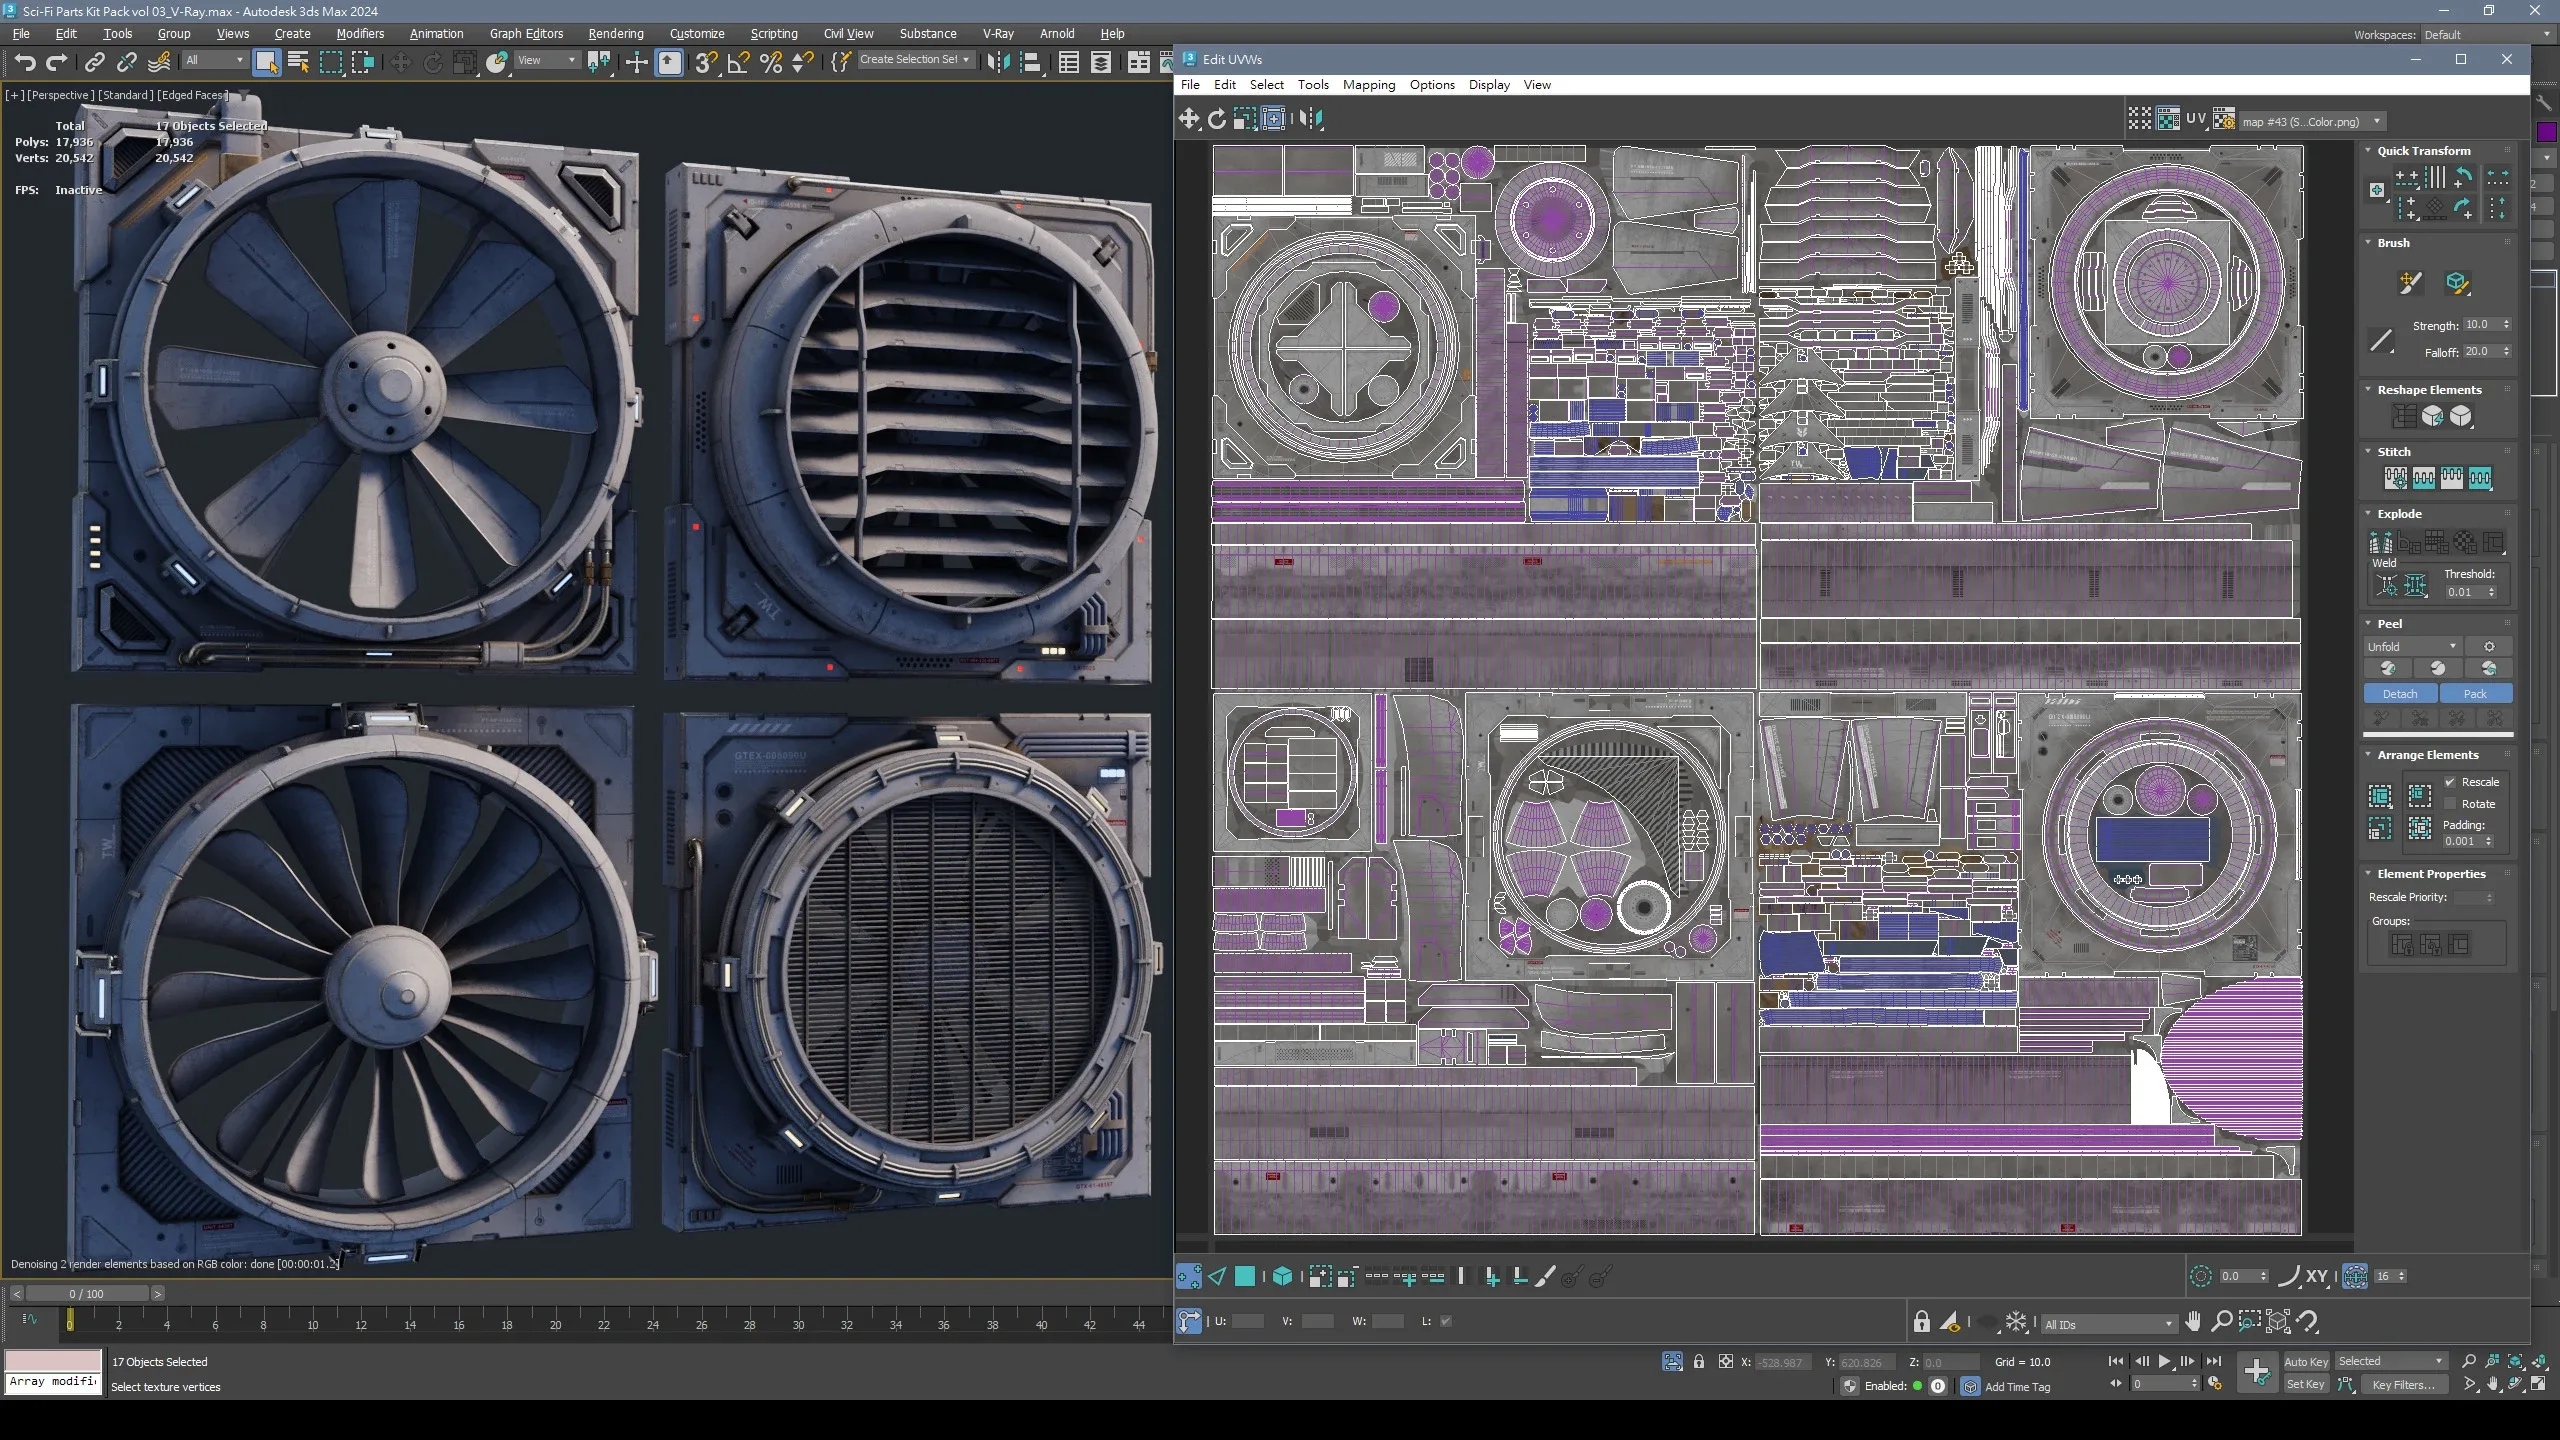Viewport: 2560px width, 1440px height.
Task: Toggle the Auto Key button
Action: point(2306,1361)
